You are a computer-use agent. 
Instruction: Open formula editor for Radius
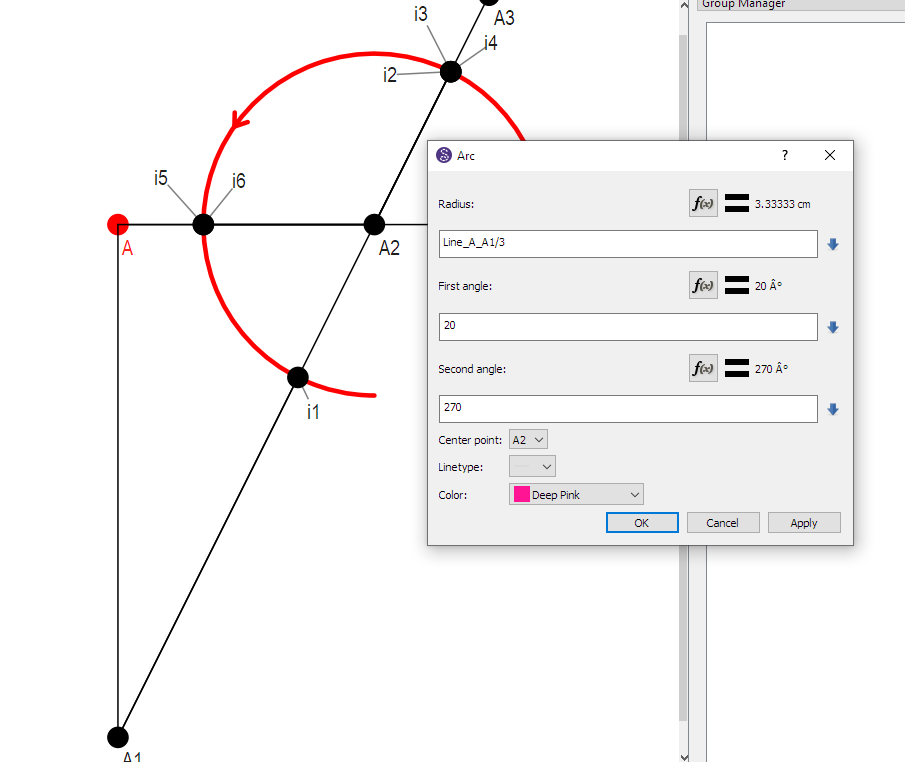click(703, 203)
